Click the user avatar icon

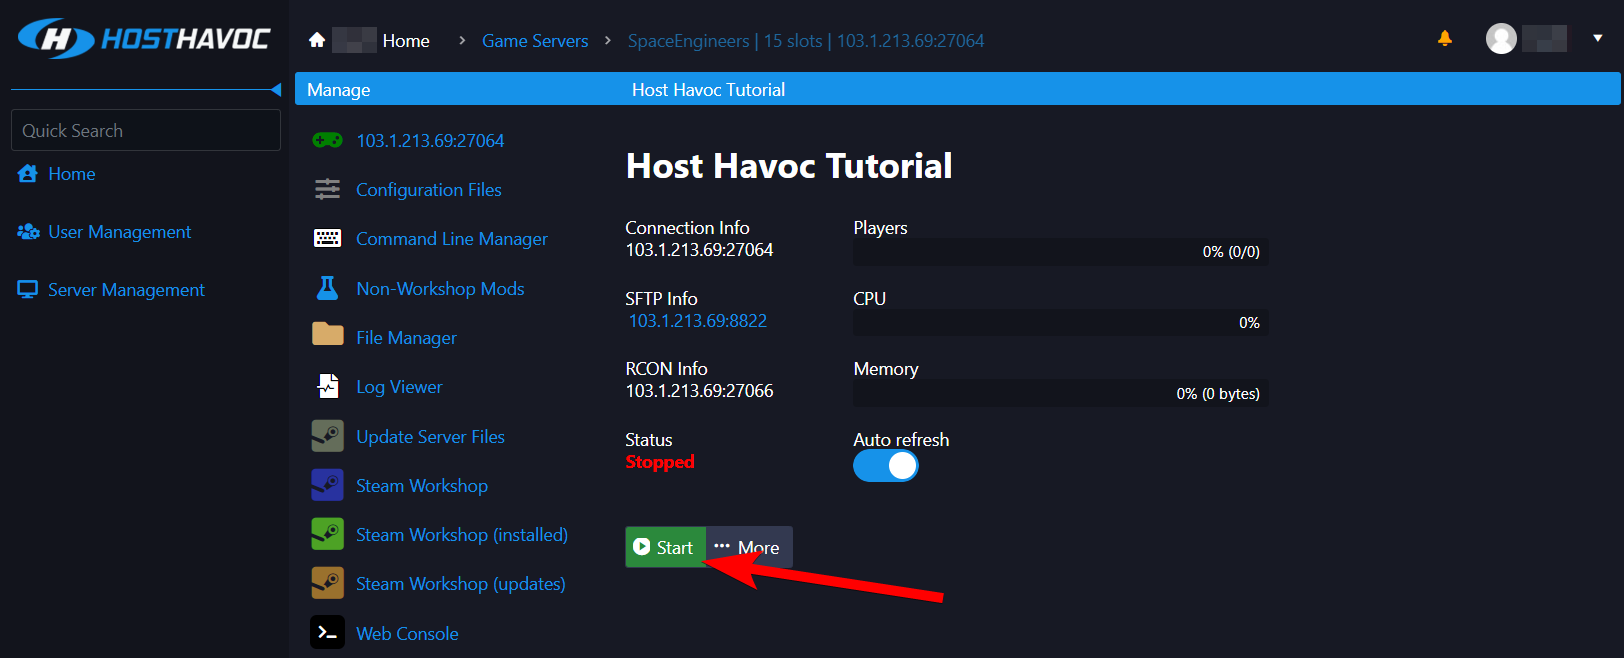[1501, 39]
